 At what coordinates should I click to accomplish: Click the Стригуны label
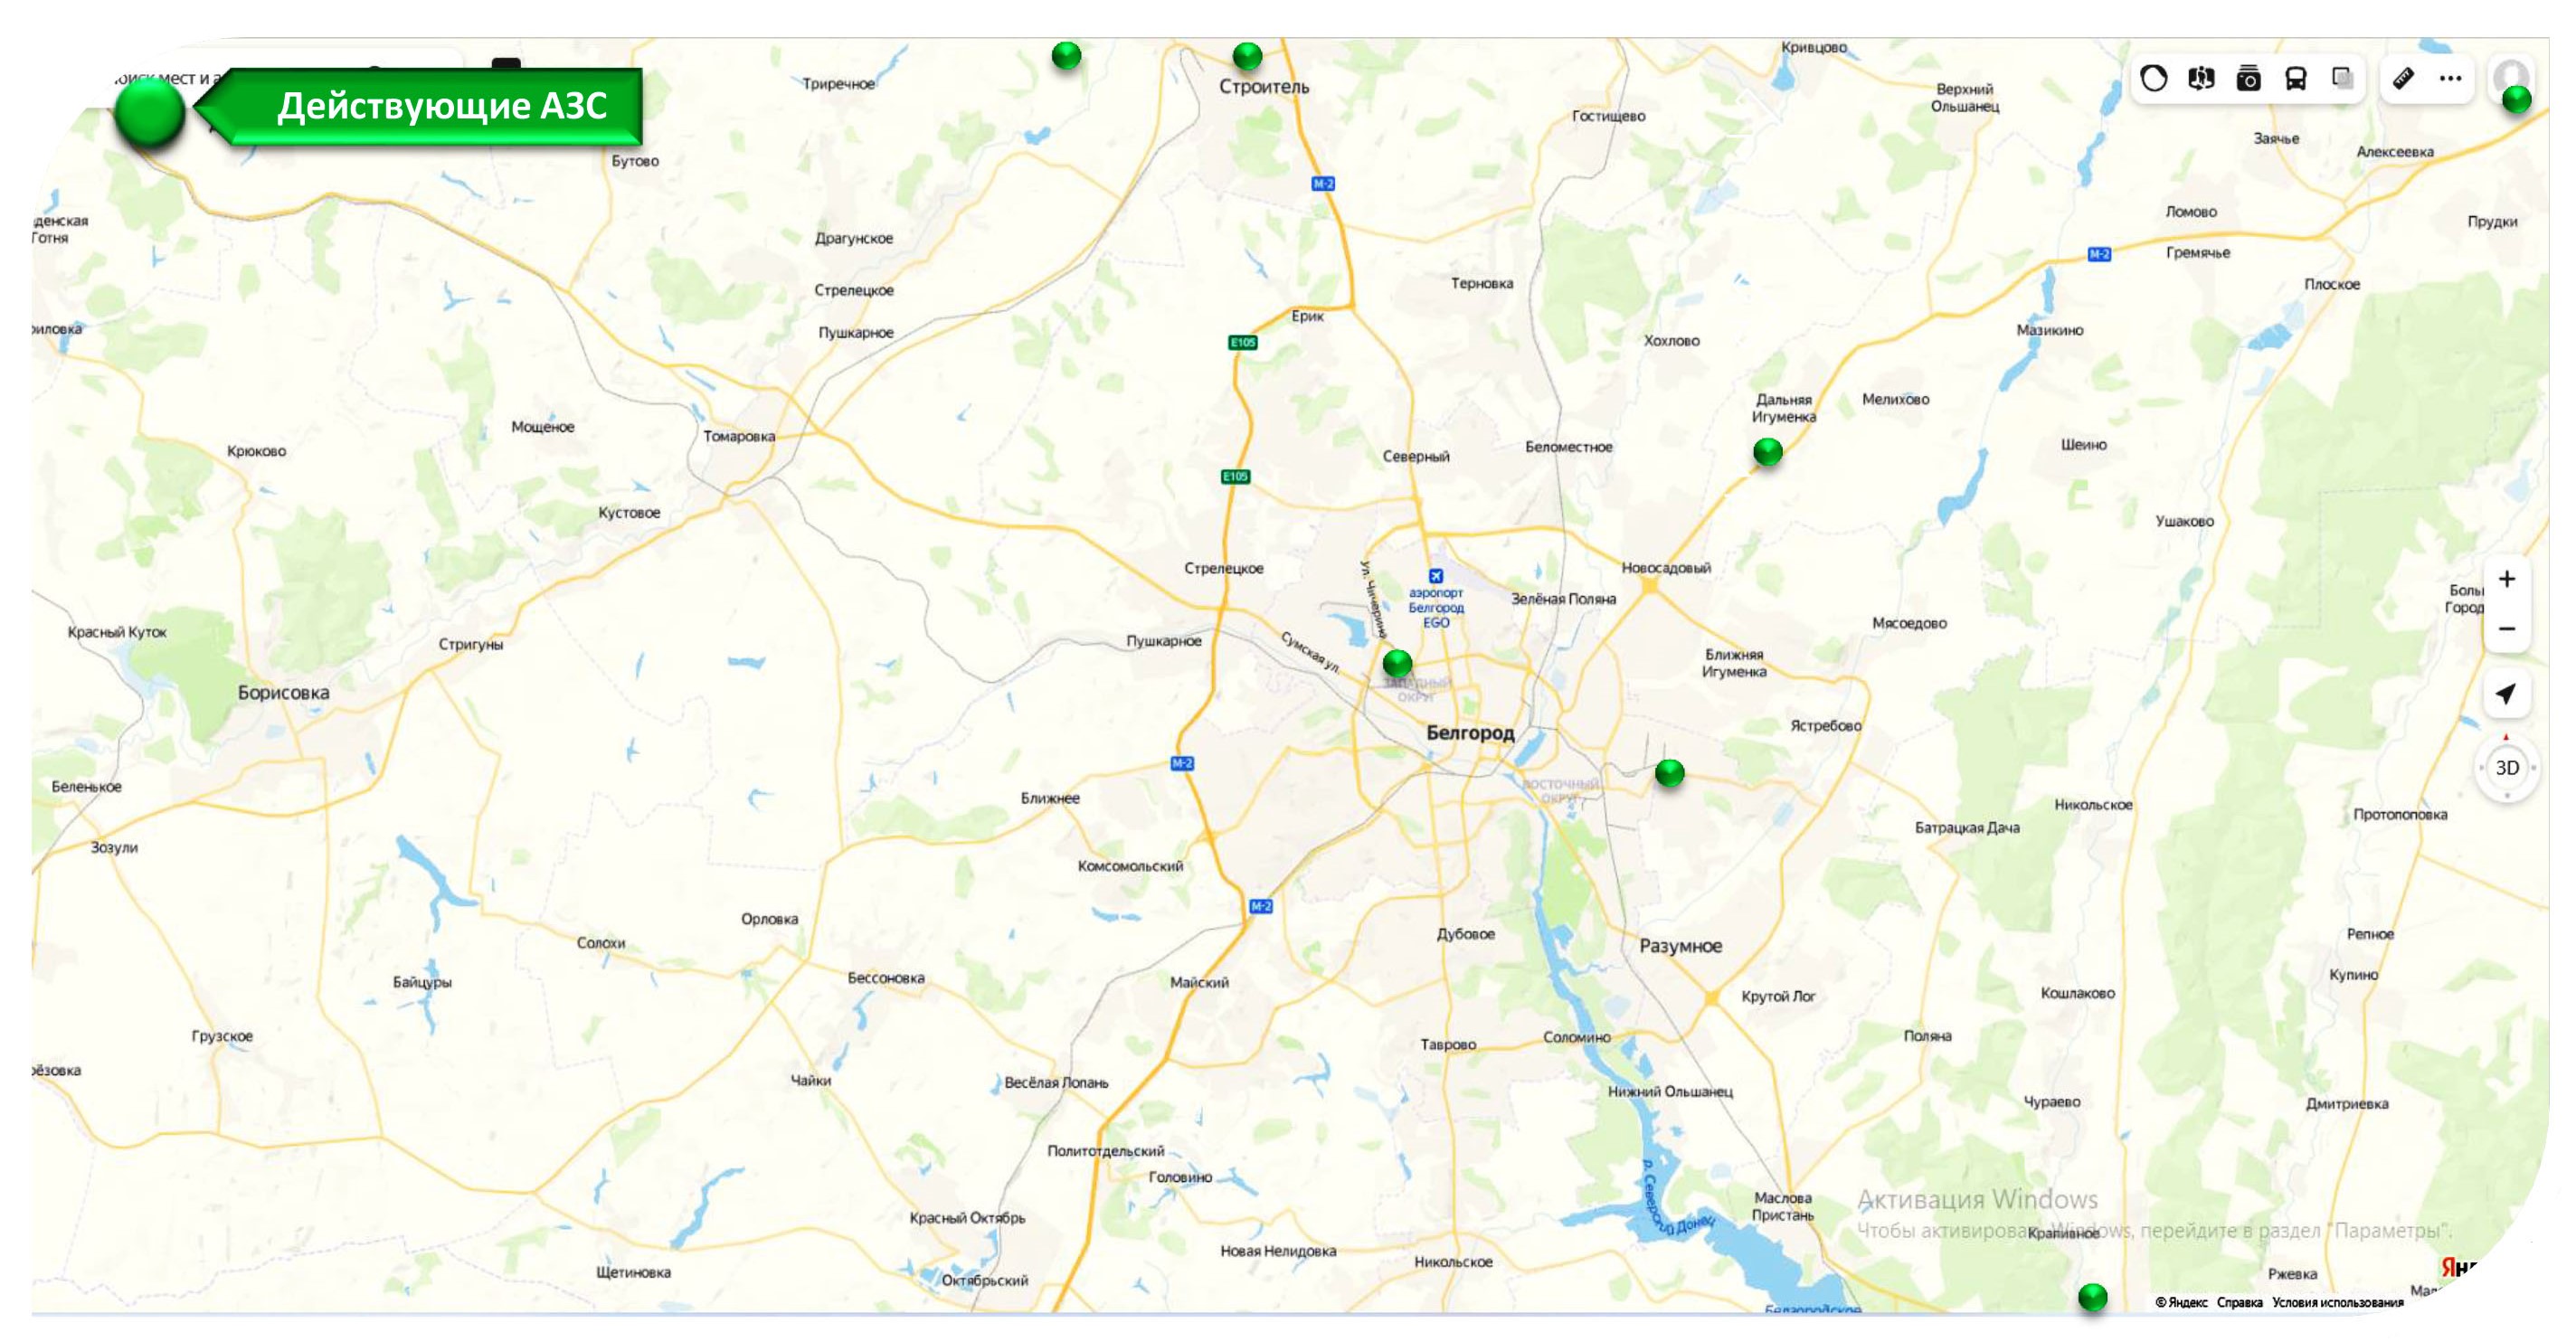(x=471, y=644)
